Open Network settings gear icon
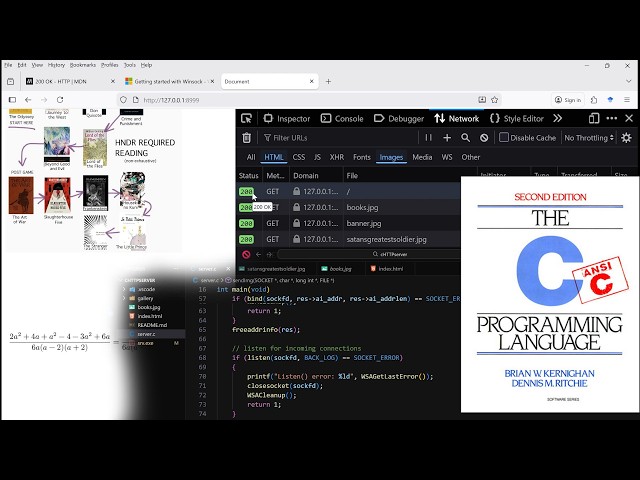Screen dimensions: 640x480 (x=626, y=138)
